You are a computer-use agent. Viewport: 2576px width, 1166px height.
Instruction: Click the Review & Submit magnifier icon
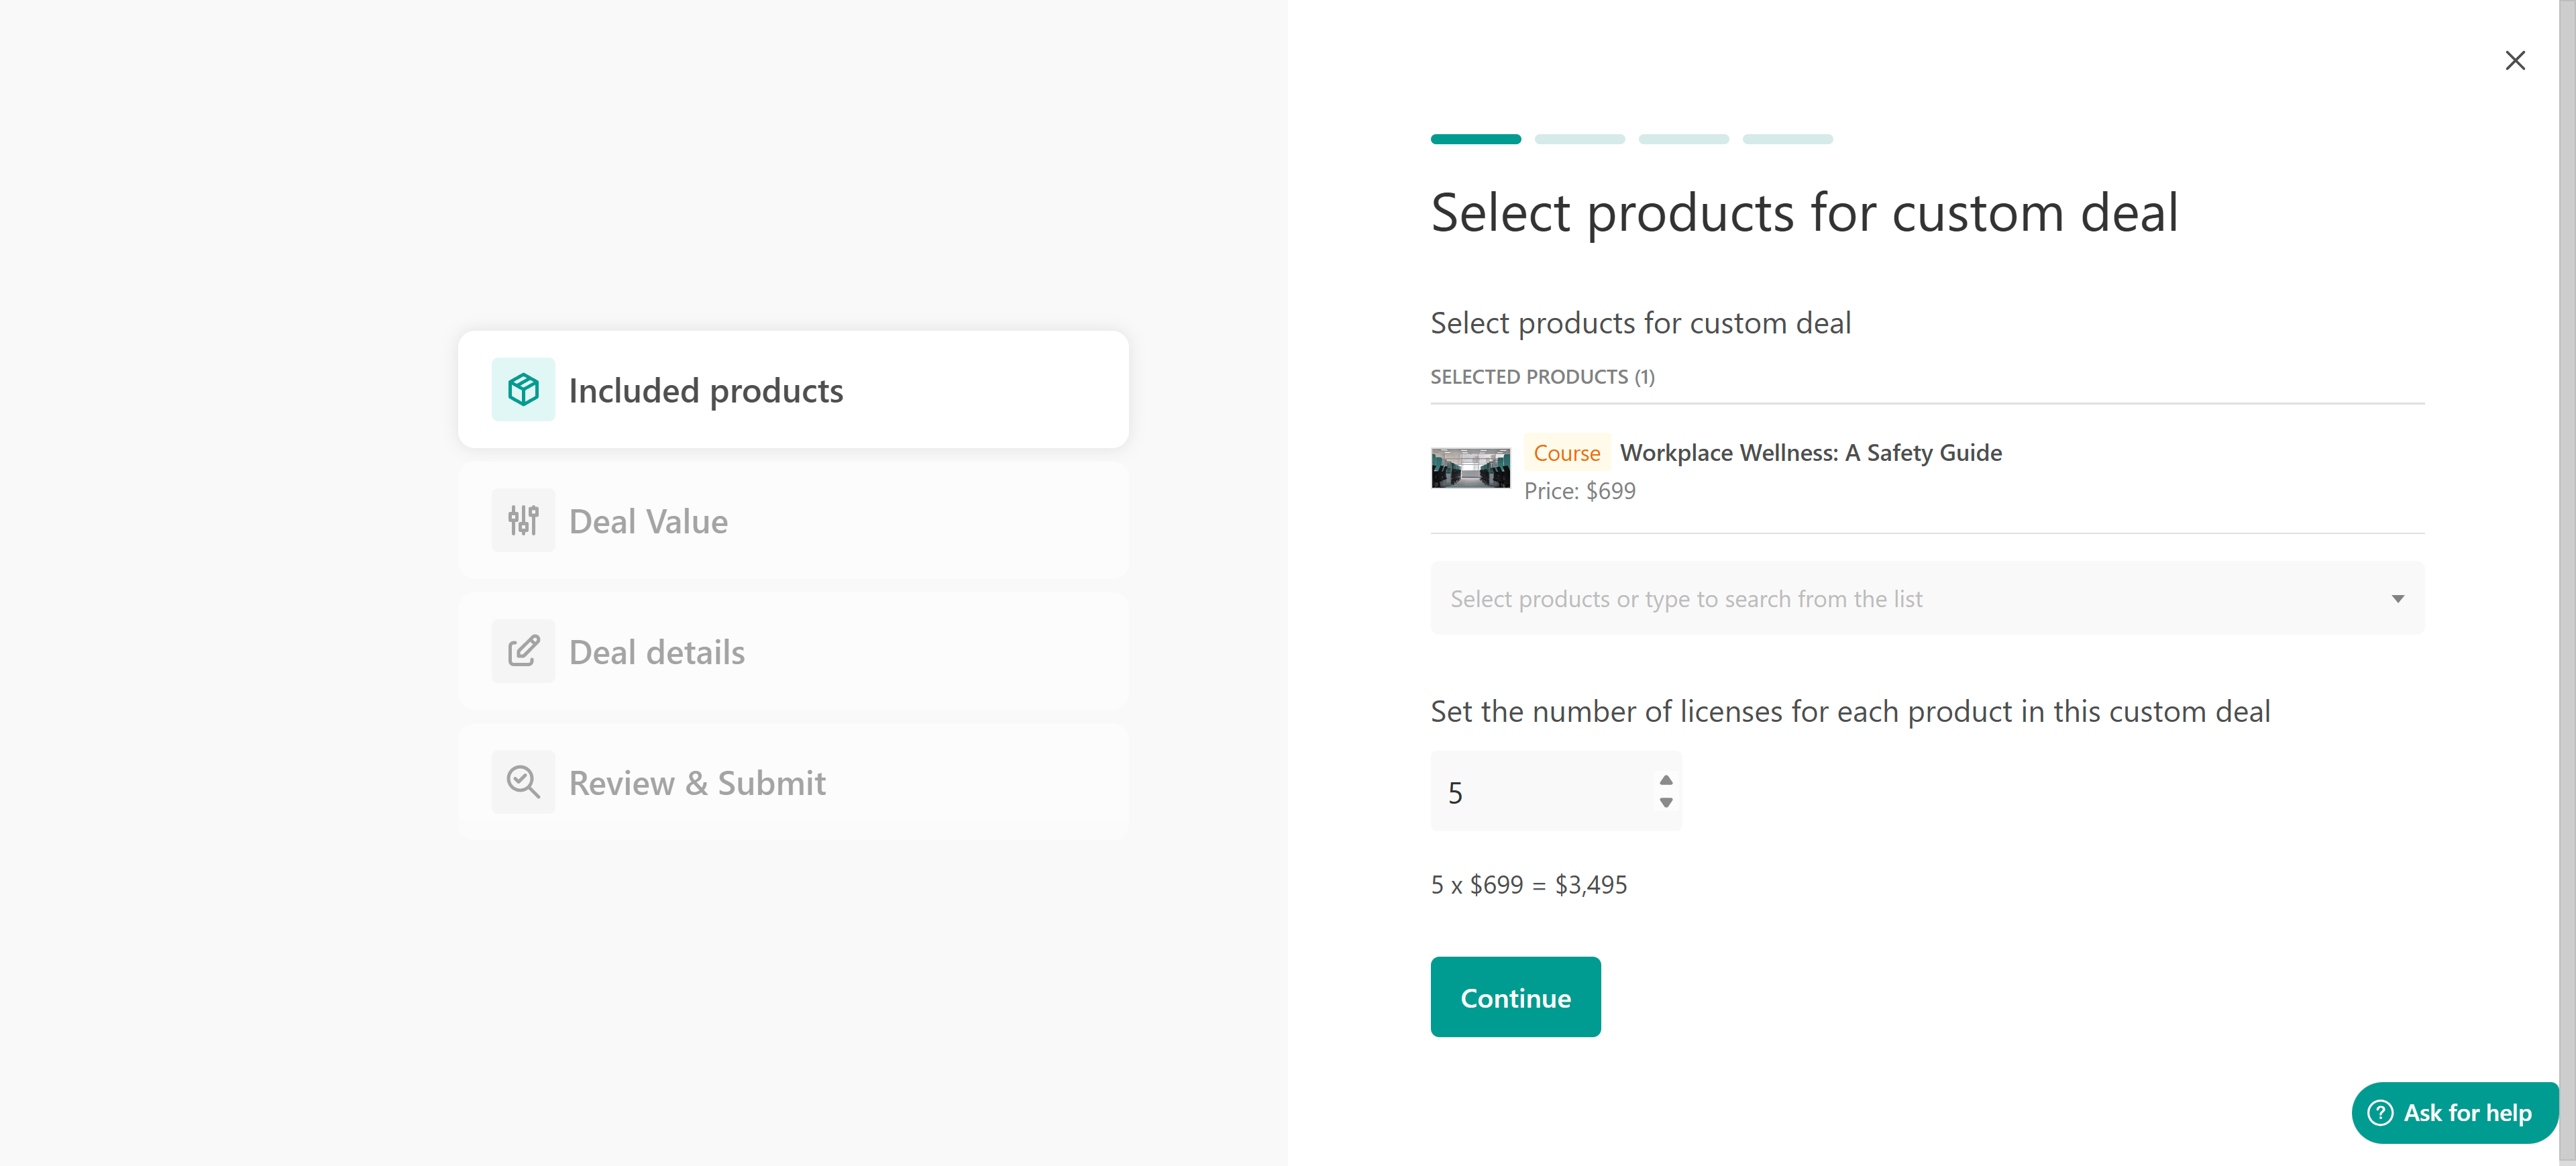(x=523, y=782)
